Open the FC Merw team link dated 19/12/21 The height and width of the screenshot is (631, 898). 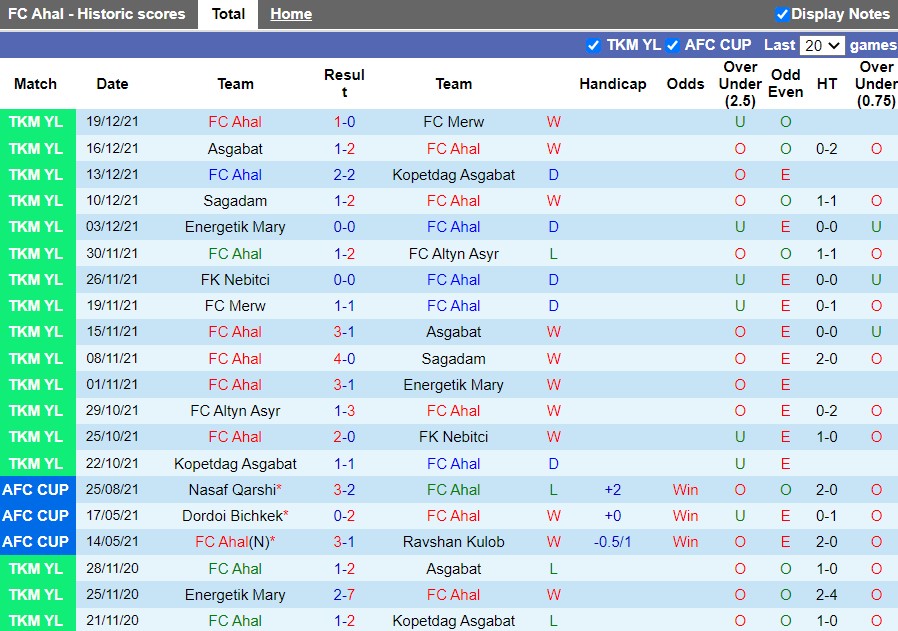tap(454, 122)
